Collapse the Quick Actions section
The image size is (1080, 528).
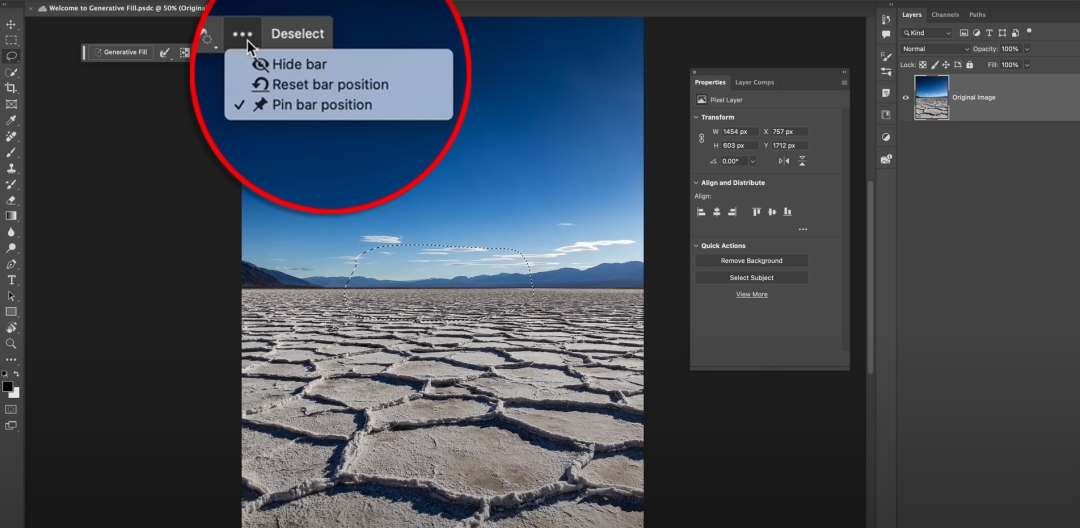pos(696,246)
